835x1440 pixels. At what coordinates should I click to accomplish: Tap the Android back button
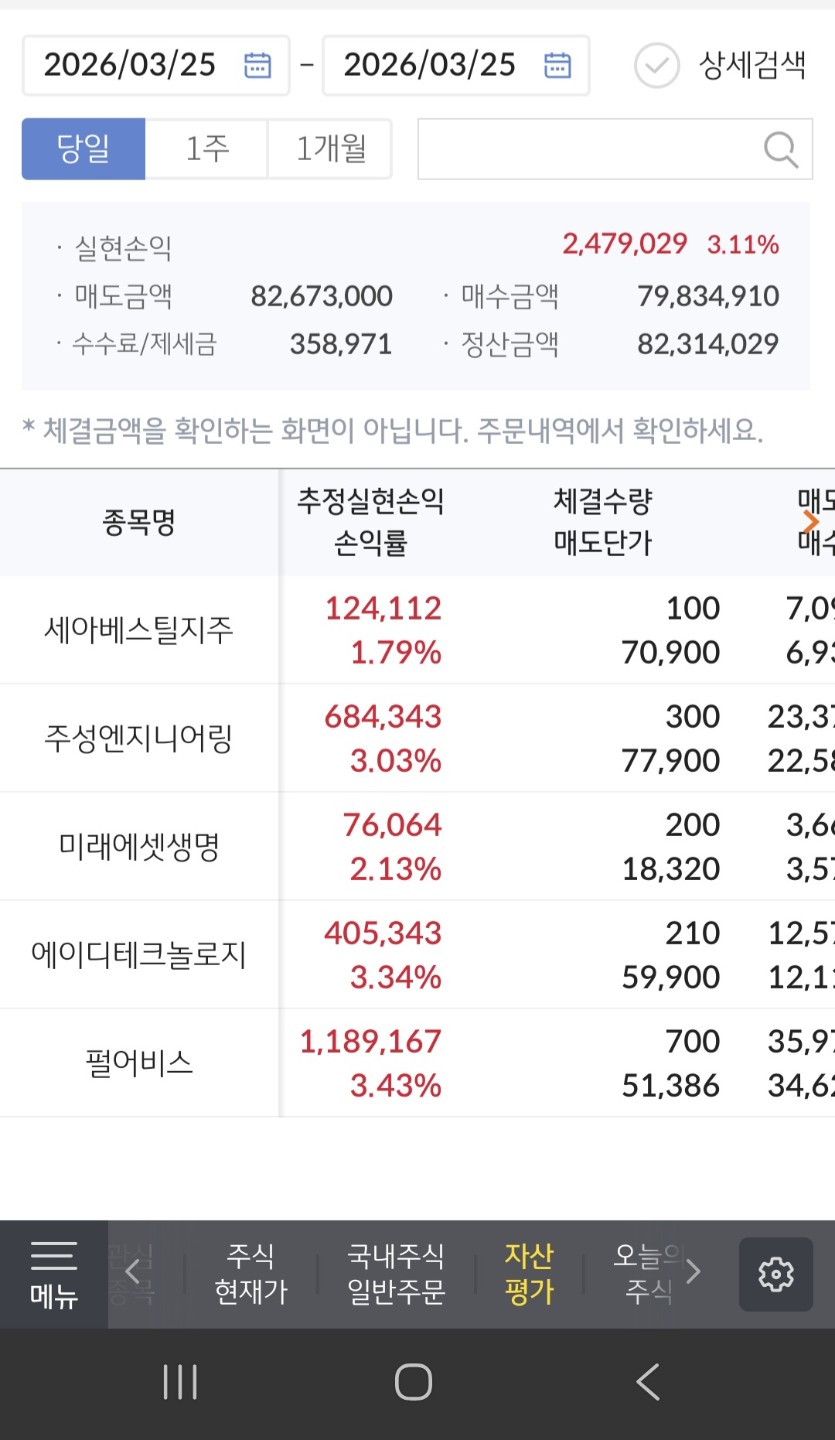(647, 1383)
